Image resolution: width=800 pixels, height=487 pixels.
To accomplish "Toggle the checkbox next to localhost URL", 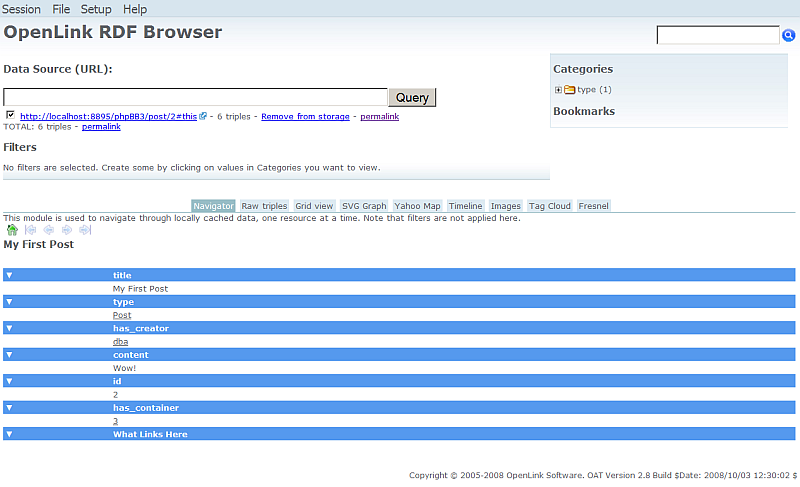I will (10, 115).
